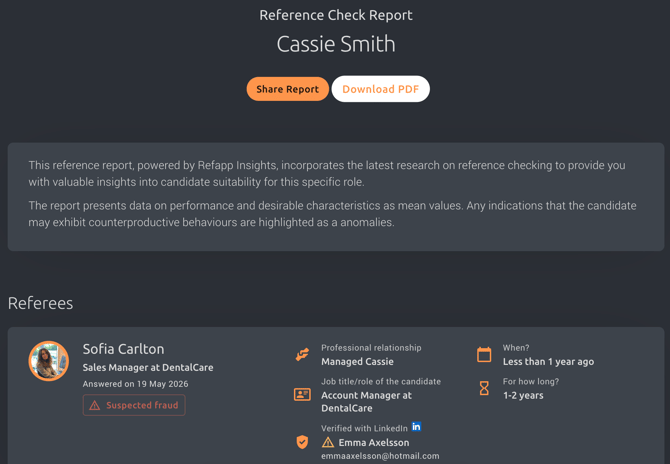
Task: Open Sofia Carlton's profile photo
Action: tap(49, 361)
